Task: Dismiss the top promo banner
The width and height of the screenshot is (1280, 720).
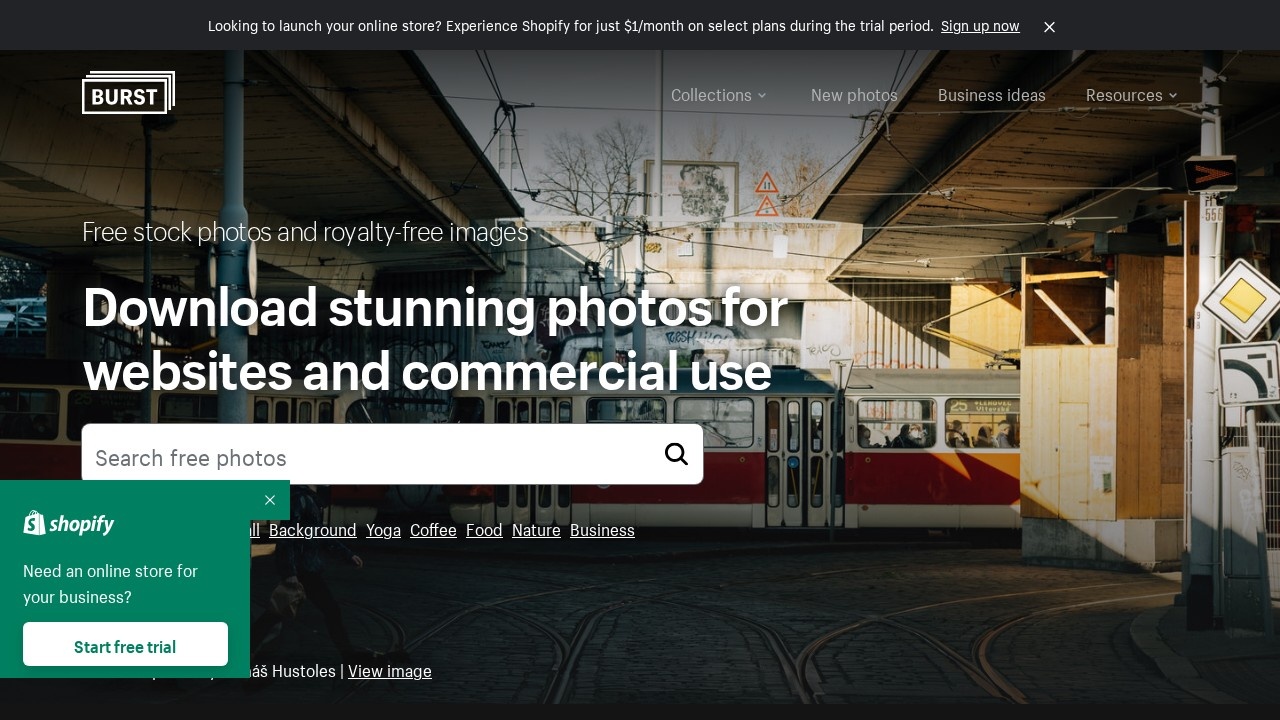Action: pos(1049,27)
